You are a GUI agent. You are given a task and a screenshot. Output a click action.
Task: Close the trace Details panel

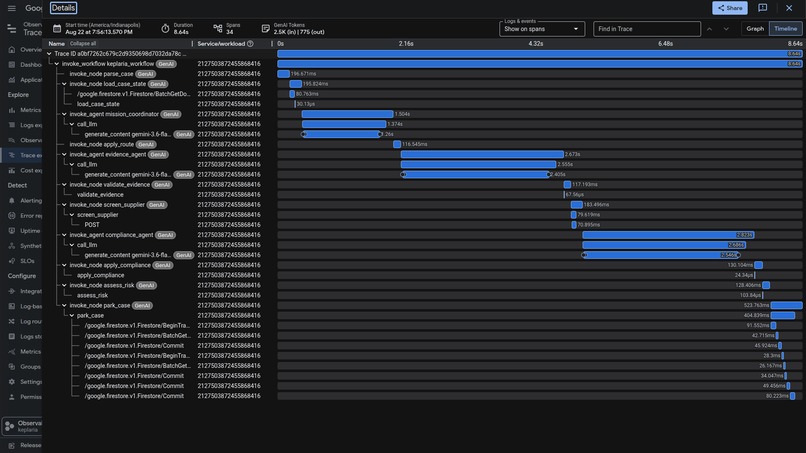tap(789, 8)
